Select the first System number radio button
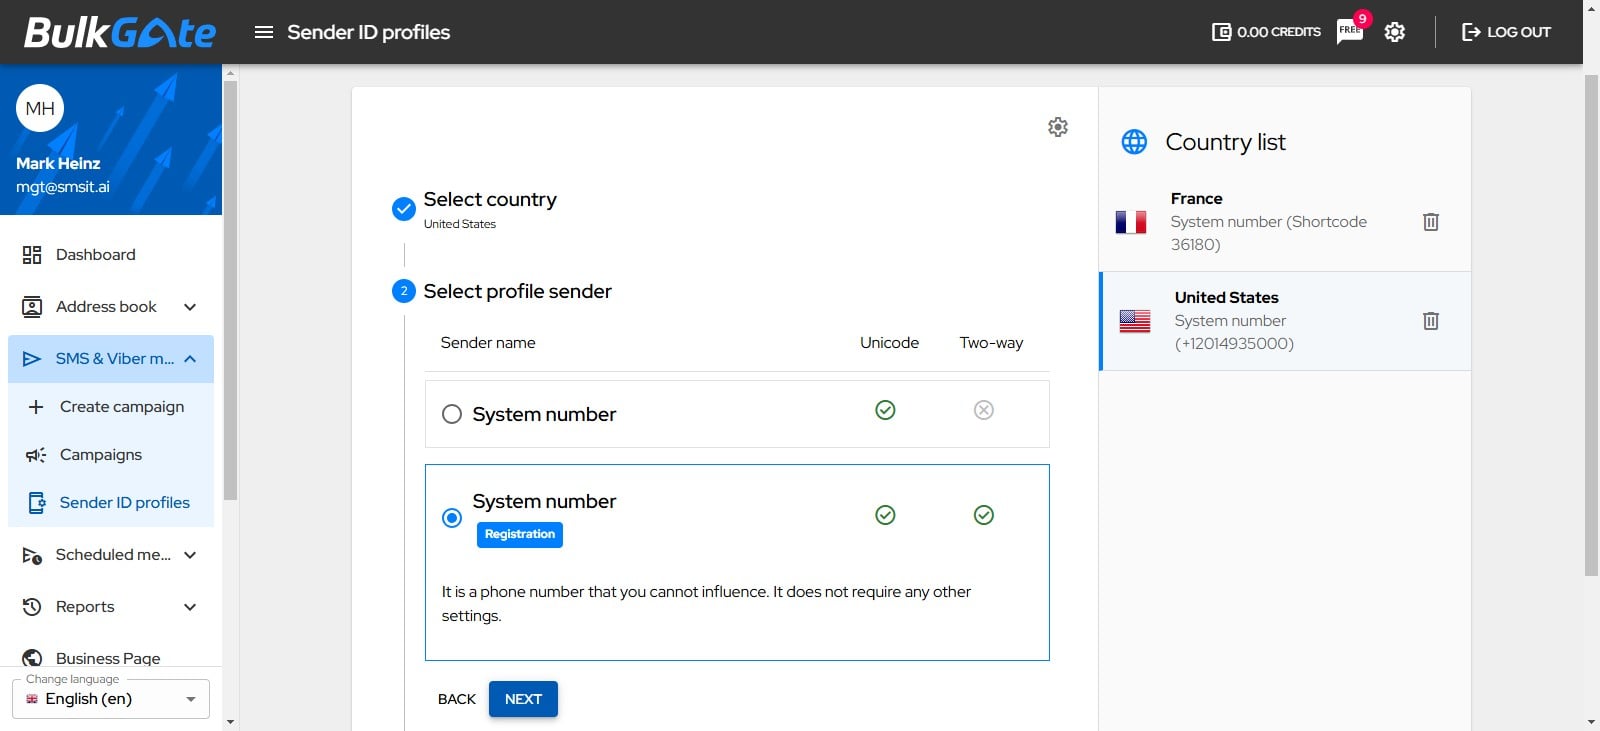This screenshot has width=1600, height=731. [452, 414]
